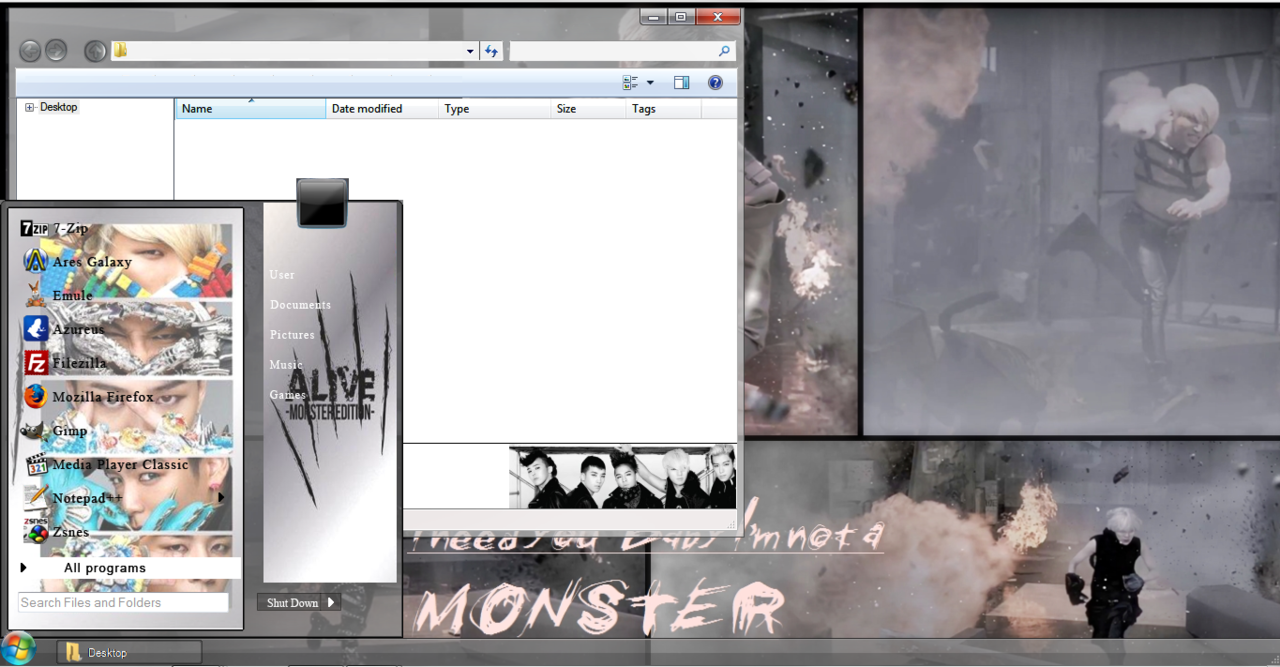
Task: Launch Ares Galaxy from start menu
Action: 77,262
